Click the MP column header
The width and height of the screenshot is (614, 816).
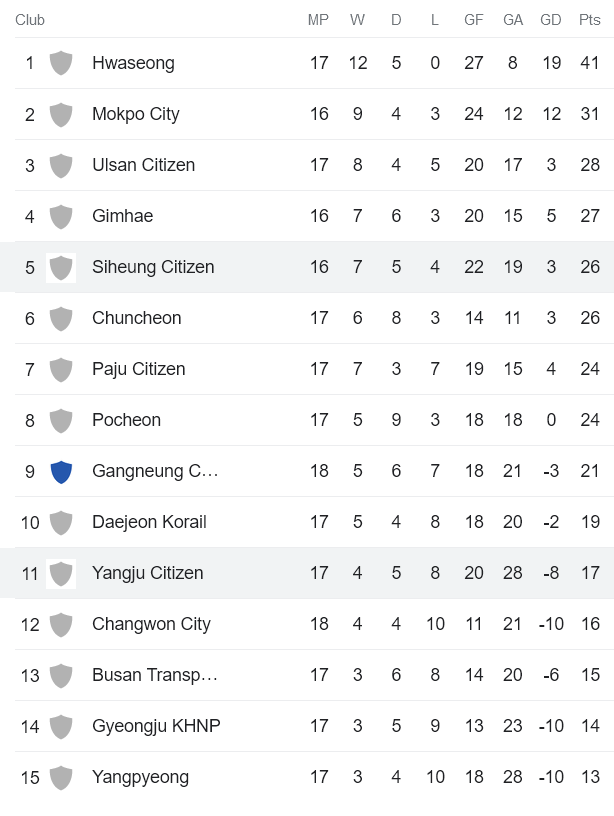(320, 18)
